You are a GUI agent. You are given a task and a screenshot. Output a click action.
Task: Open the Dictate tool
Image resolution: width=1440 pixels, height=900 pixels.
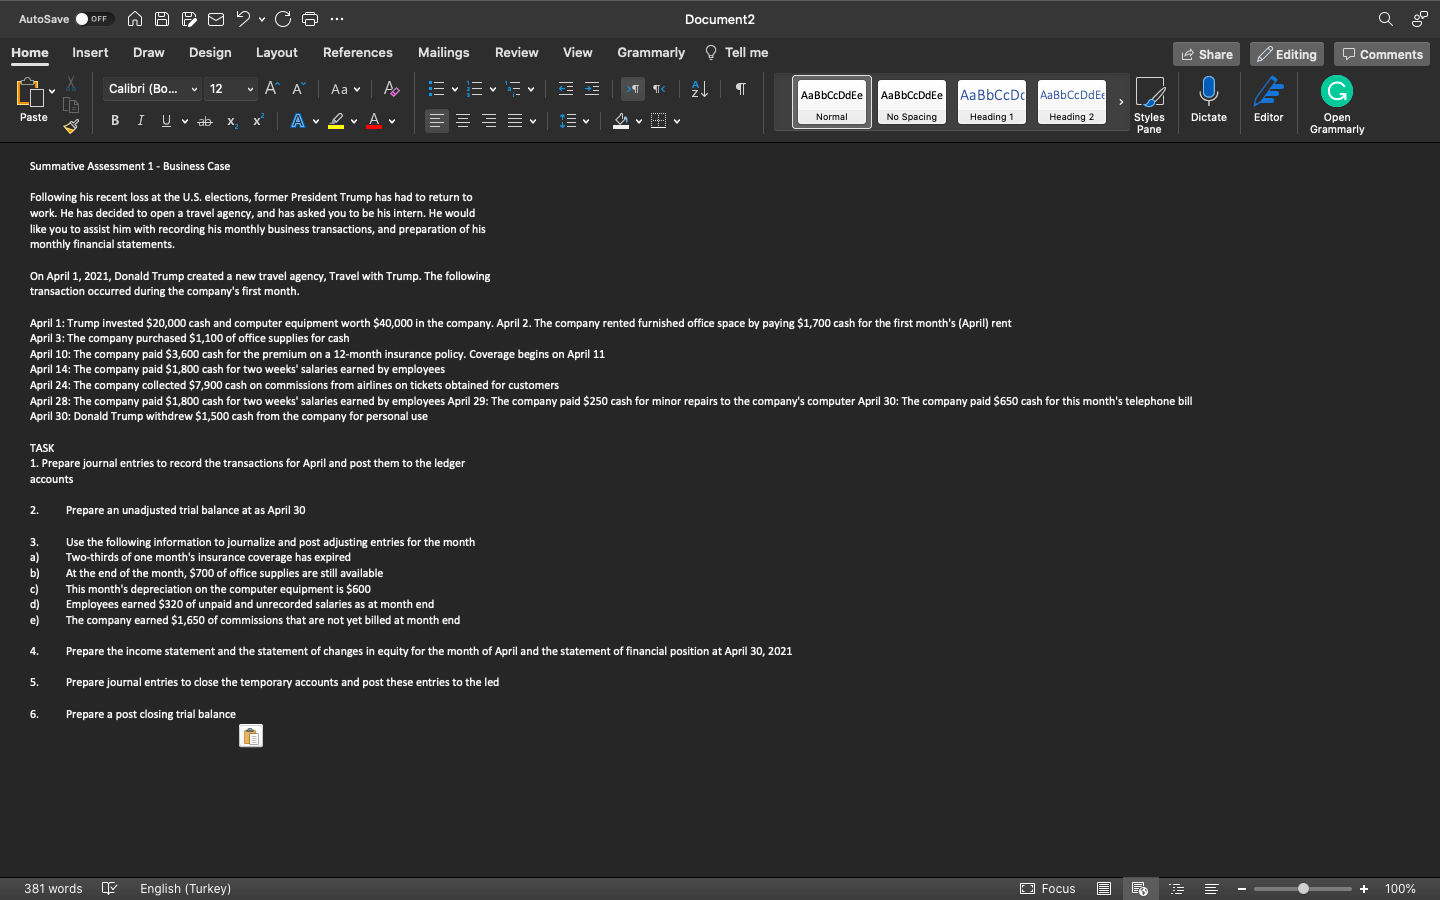1208,100
